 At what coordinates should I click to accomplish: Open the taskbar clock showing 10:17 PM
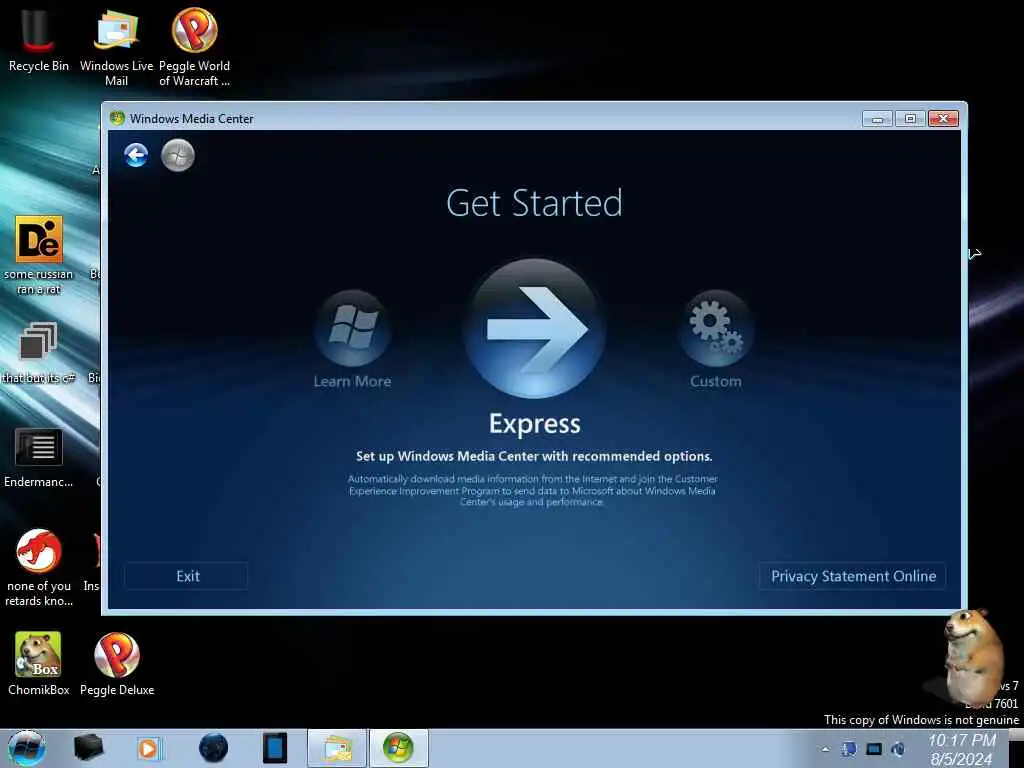point(961,750)
